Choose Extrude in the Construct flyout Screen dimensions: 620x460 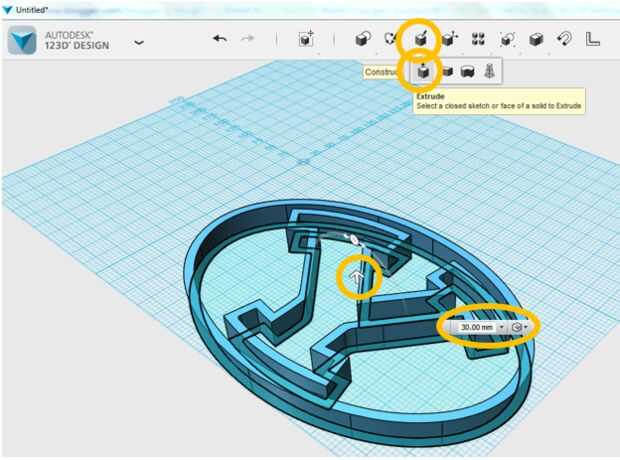[x=423, y=72]
